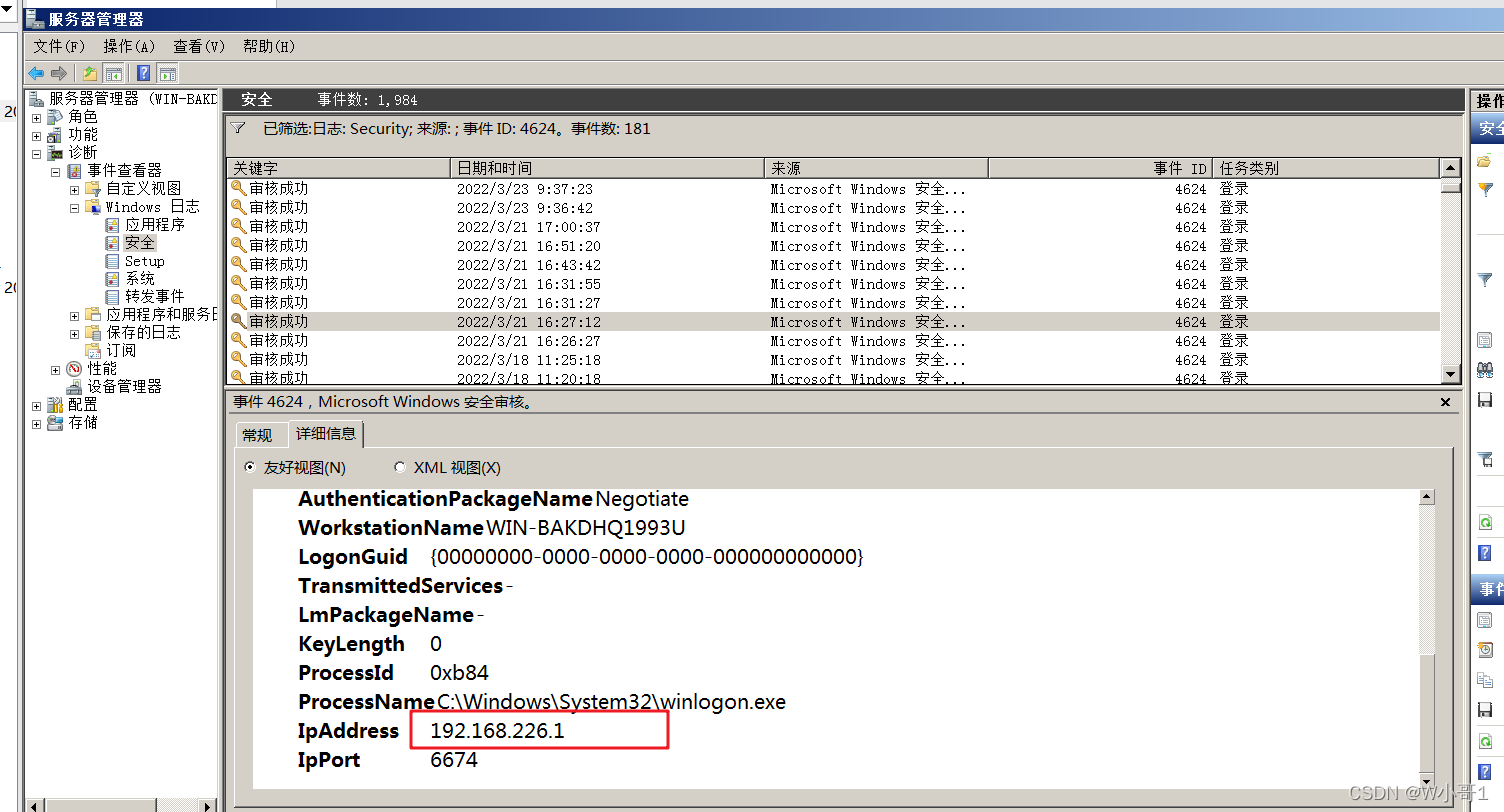Click the open saved log folder icon

coord(1485,161)
